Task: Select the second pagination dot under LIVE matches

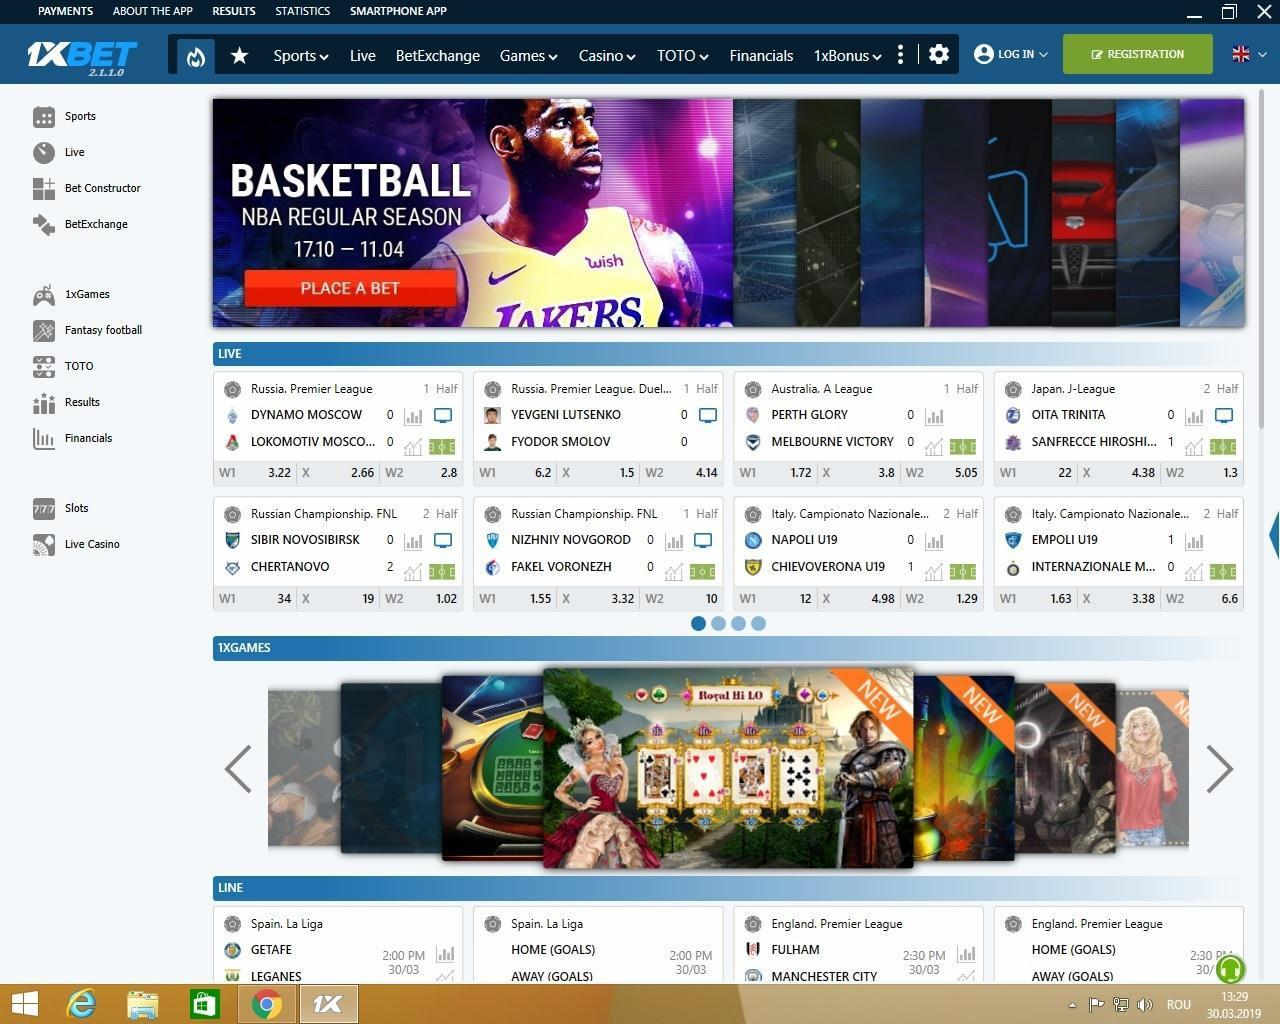Action: click(x=718, y=623)
